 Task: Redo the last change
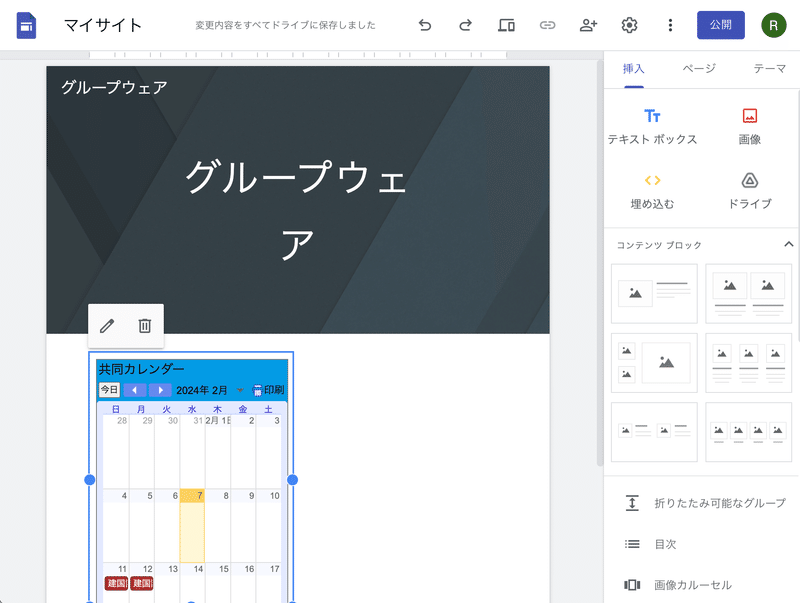coord(465,25)
